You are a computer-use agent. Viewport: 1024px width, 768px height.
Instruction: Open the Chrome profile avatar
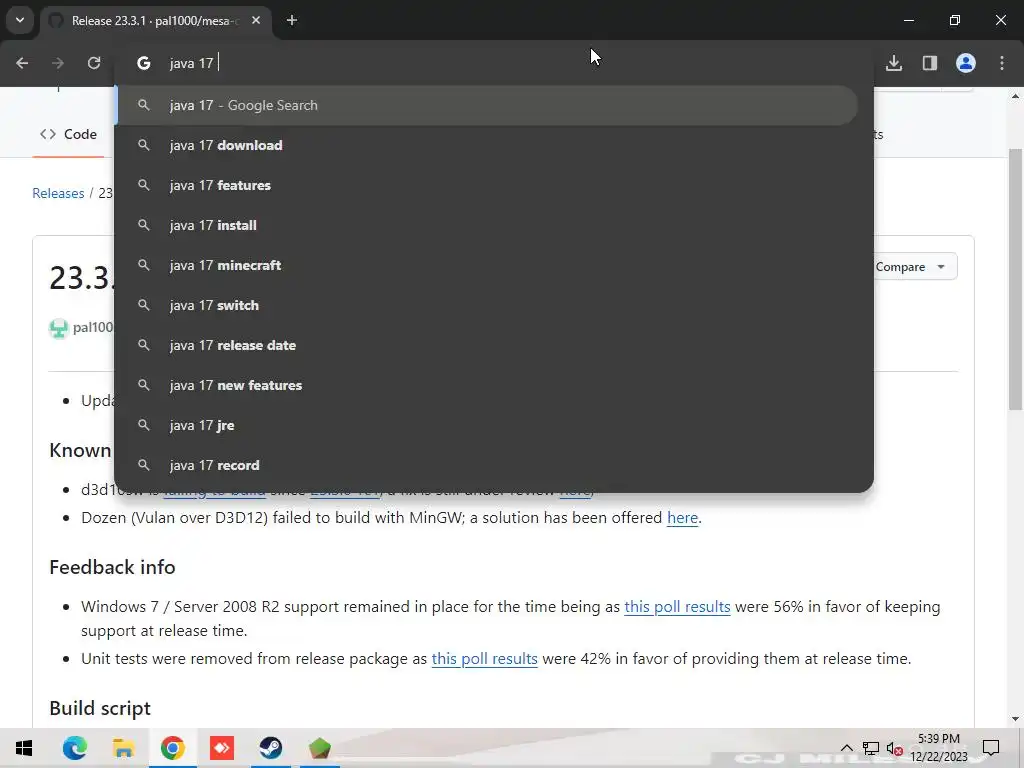tap(966, 63)
